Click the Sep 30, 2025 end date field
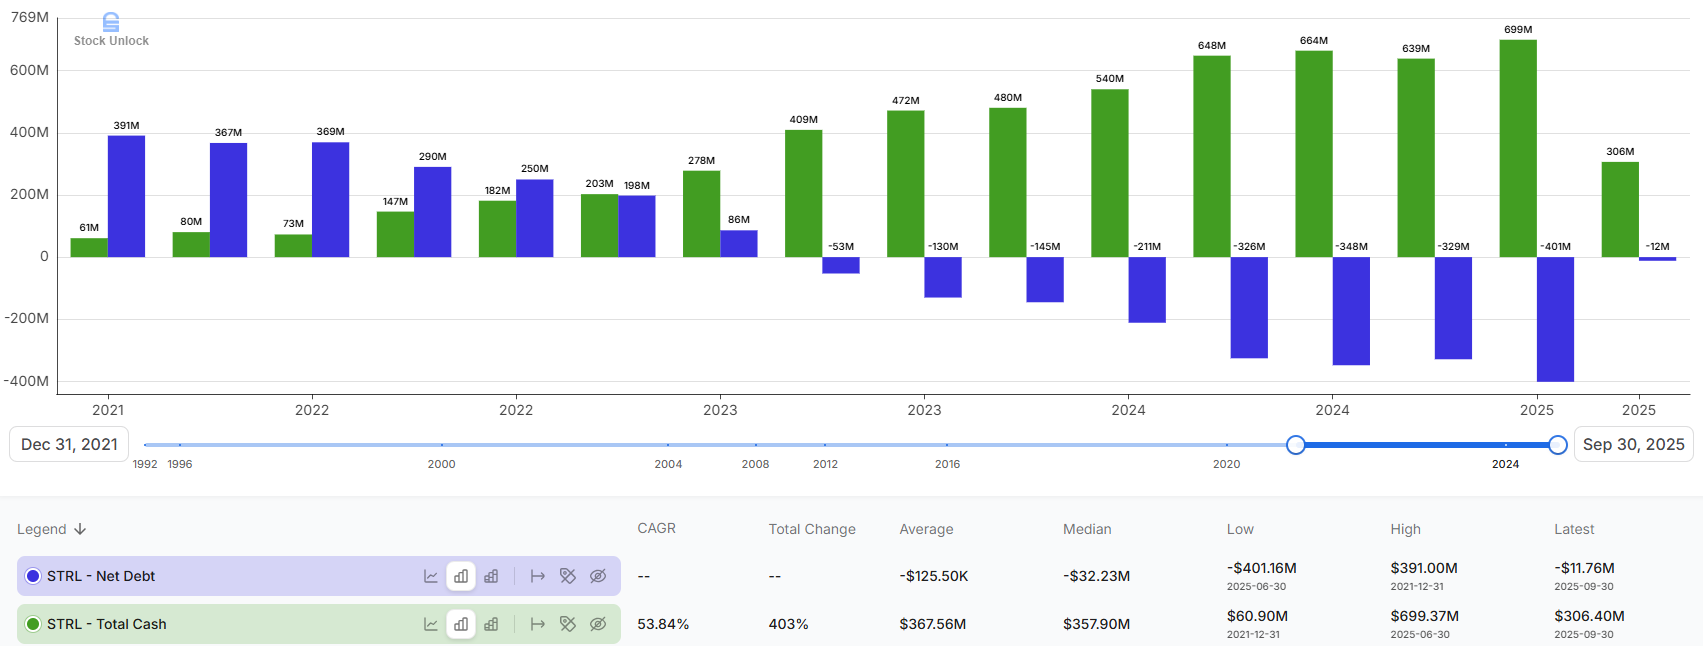1703x646 pixels. (x=1633, y=444)
